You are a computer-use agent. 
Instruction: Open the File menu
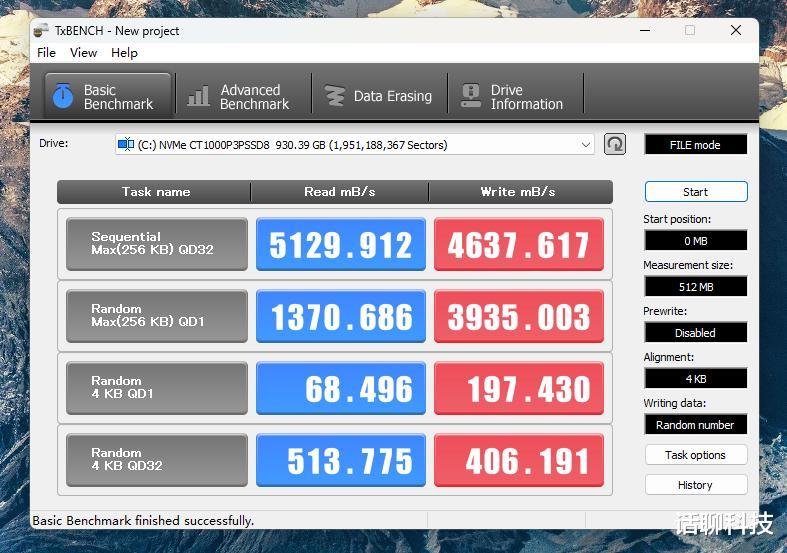(x=46, y=53)
